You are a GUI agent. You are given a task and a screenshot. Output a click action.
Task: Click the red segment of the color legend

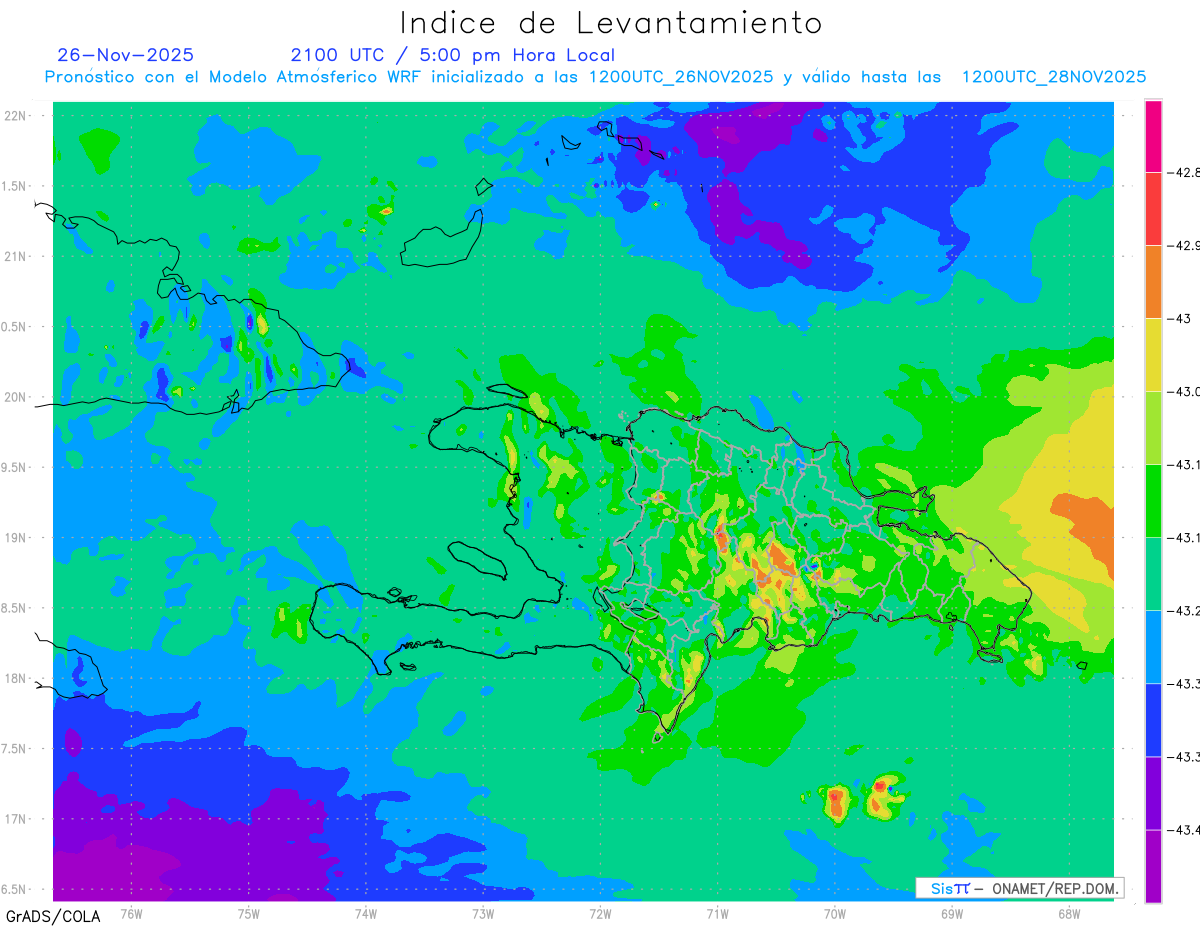pyautogui.click(x=1153, y=208)
